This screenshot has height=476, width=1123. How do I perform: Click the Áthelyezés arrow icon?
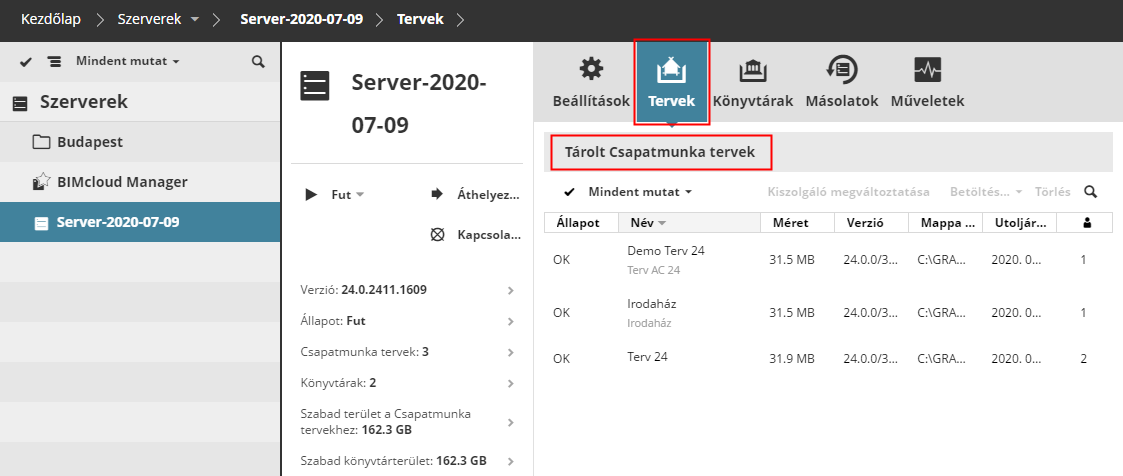pyautogui.click(x=438, y=194)
